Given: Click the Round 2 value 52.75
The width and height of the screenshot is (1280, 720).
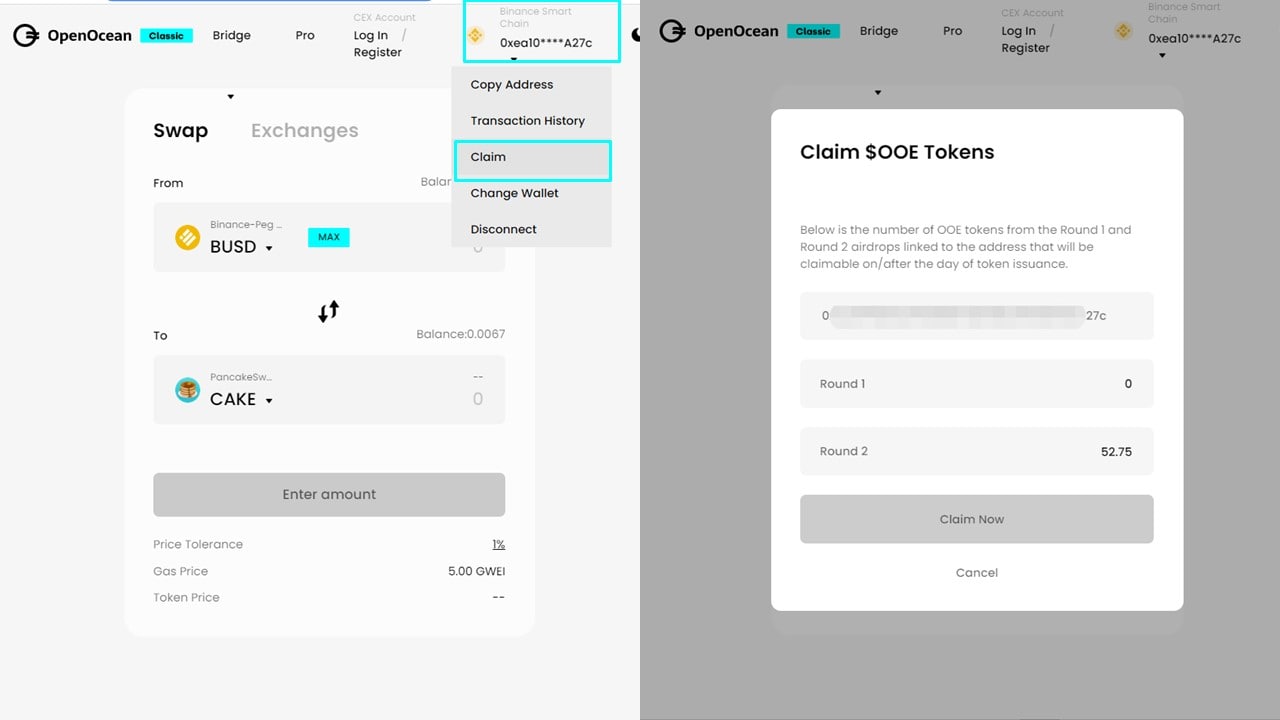Looking at the screenshot, I should point(1116,452).
